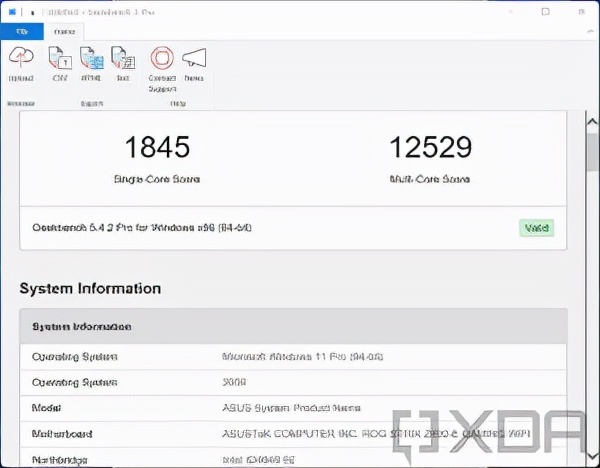Click the Motherboard row label
600x468 pixels.
[x=62, y=434]
